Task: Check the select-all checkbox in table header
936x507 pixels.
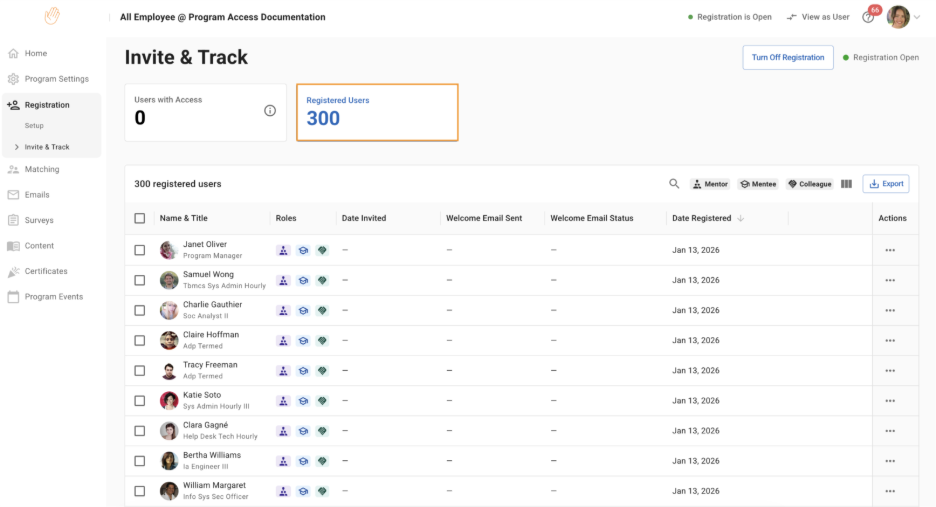Action: pyautogui.click(x=140, y=218)
